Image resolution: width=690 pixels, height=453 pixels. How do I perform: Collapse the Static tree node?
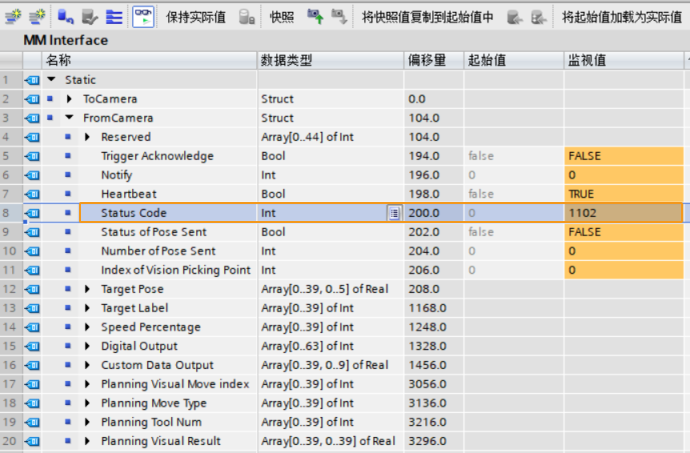pyautogui.click(x=51, y=79)
